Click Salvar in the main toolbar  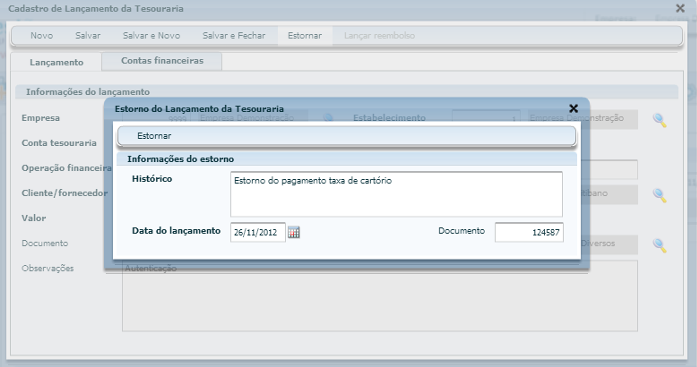[88, 36]
